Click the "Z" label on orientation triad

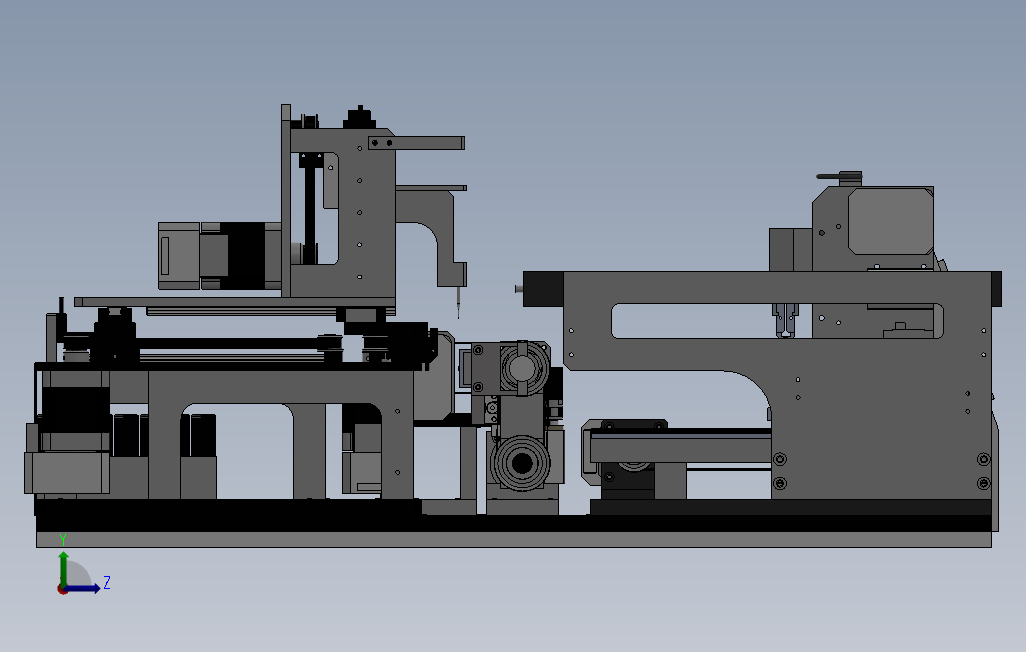click(107, 583)
